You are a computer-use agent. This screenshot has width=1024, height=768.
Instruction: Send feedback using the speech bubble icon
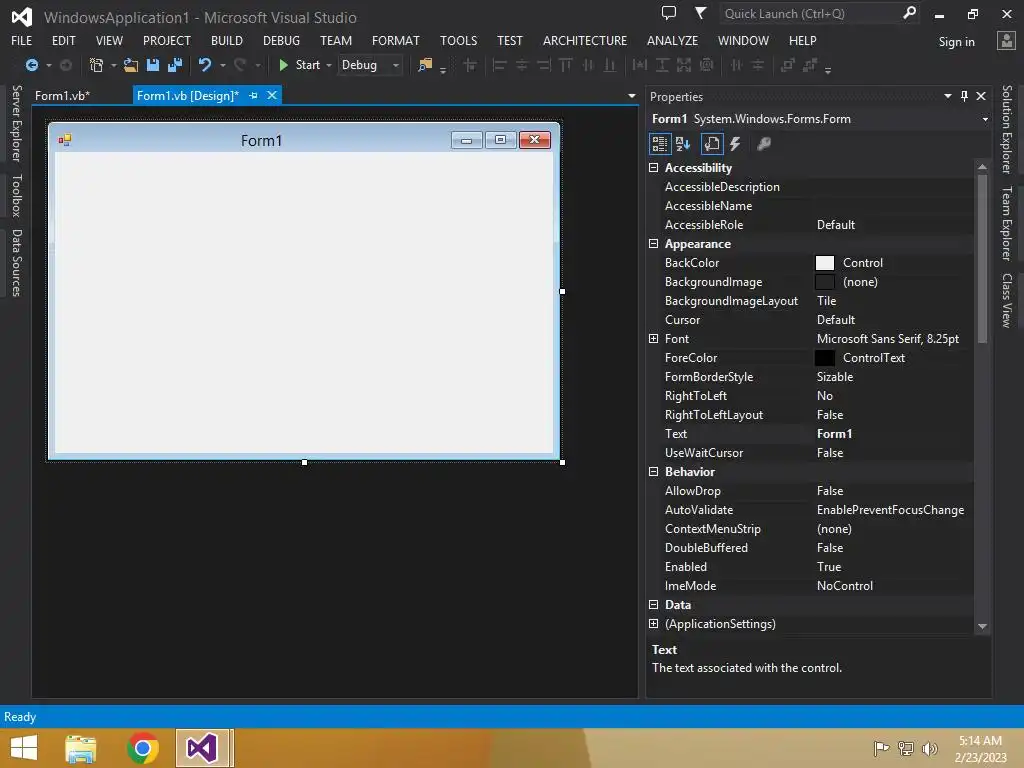669,13
